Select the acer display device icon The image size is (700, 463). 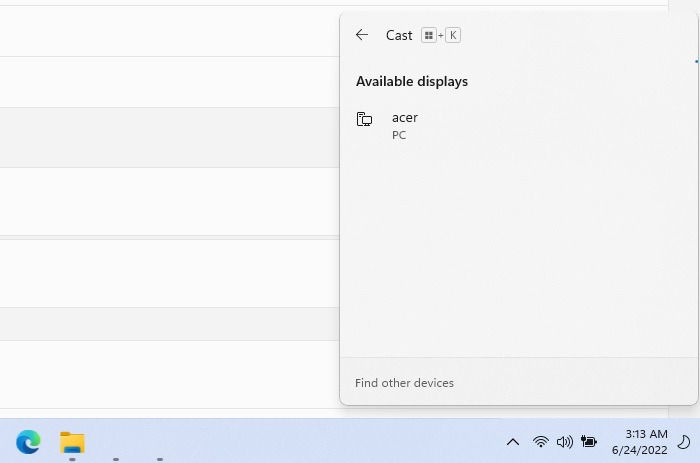pyautogui.click(x=365, y=120)
